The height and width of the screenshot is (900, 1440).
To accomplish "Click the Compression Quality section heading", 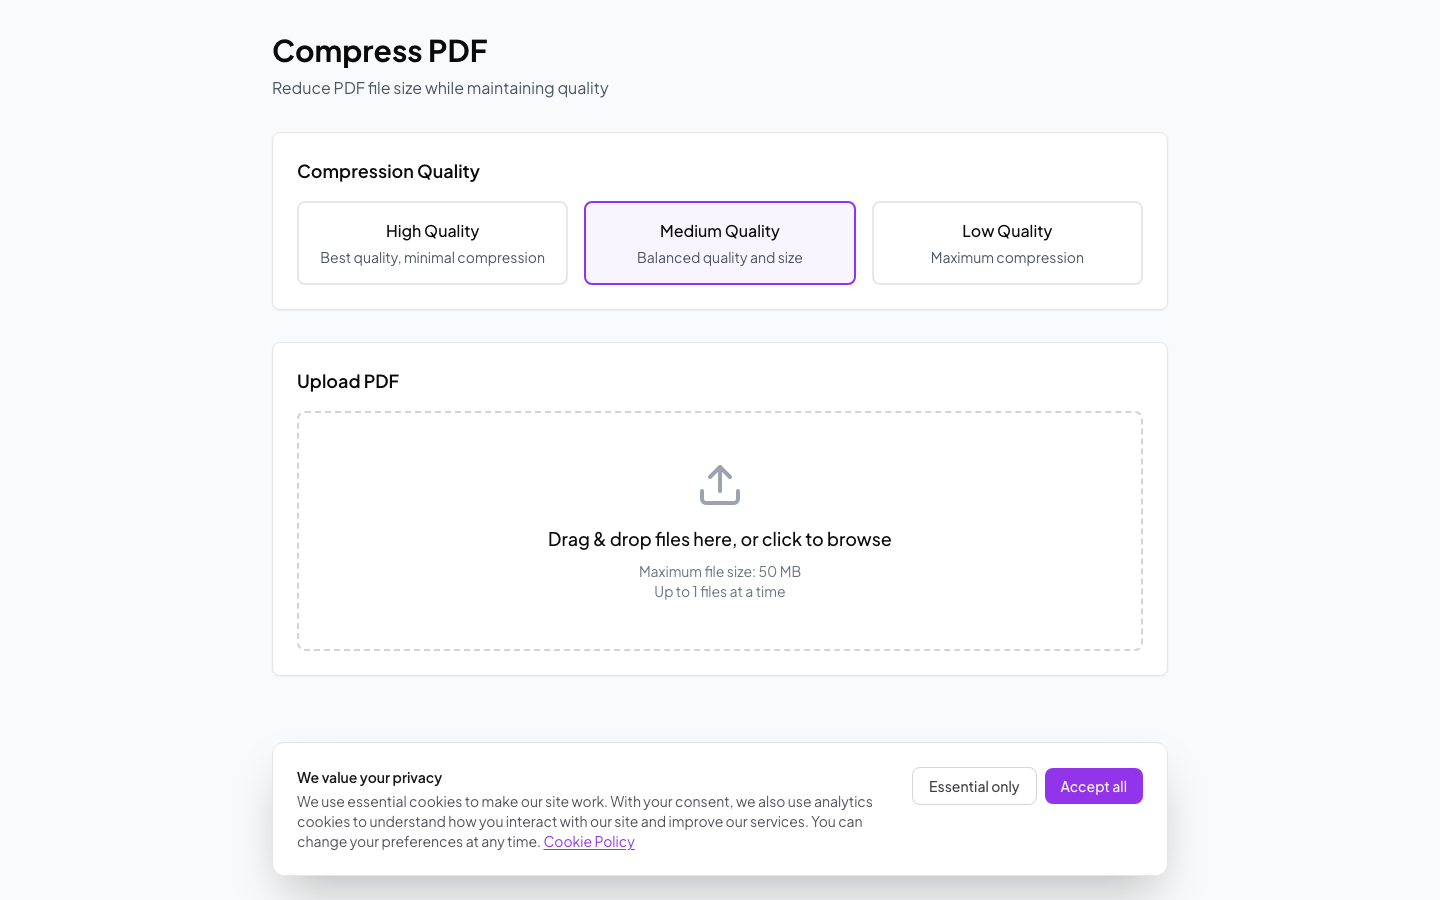I will coord(388,171).
